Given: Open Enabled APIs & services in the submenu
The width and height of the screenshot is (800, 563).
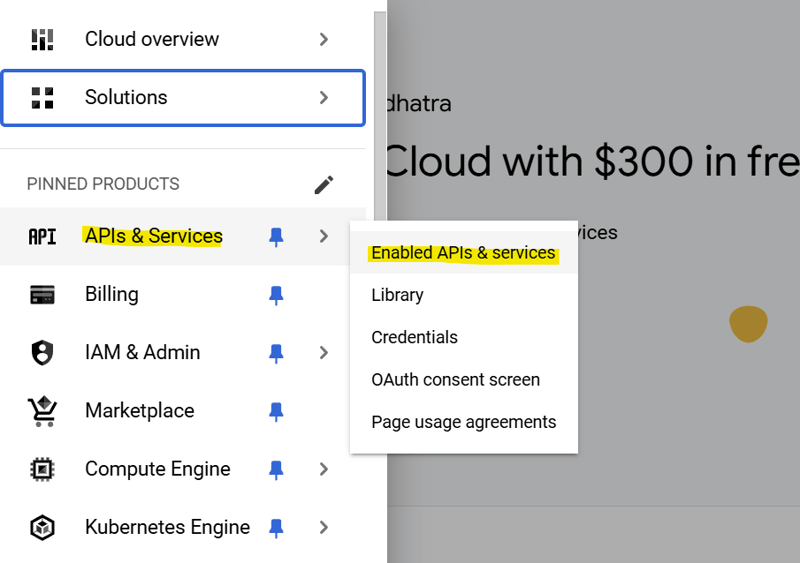Looking at the screenshot, I should (464, 253).
